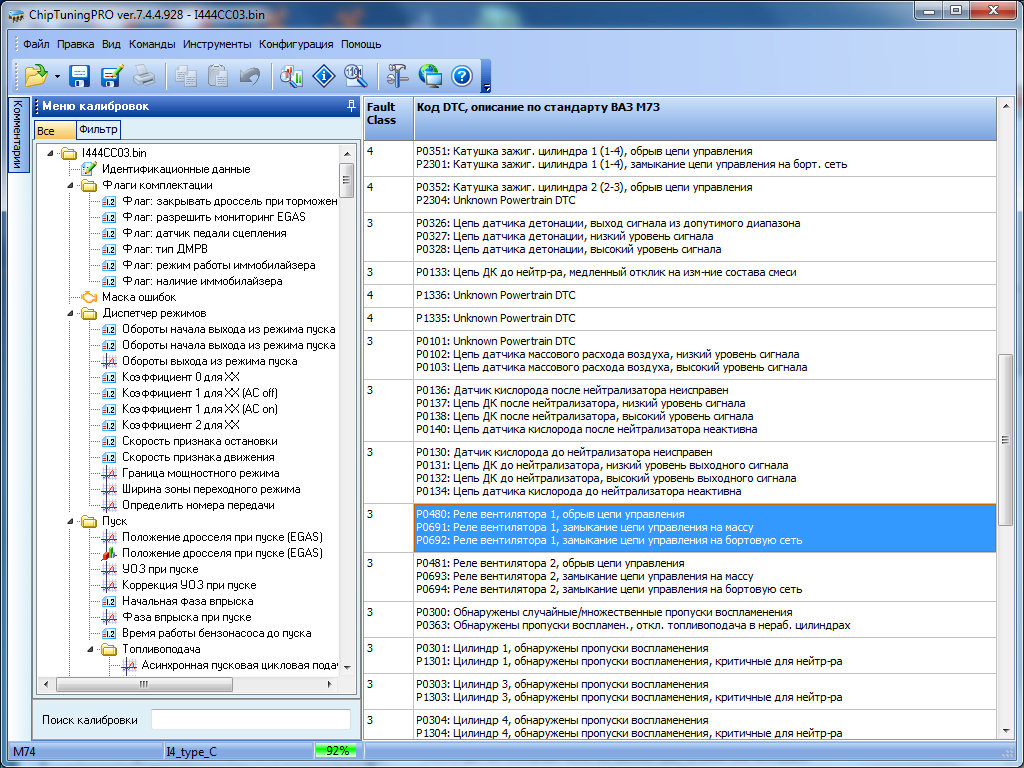Viewport: 1024px width, 768px height.
Task: Switch to the Фильтр tab
Action: tap(98, 130)
